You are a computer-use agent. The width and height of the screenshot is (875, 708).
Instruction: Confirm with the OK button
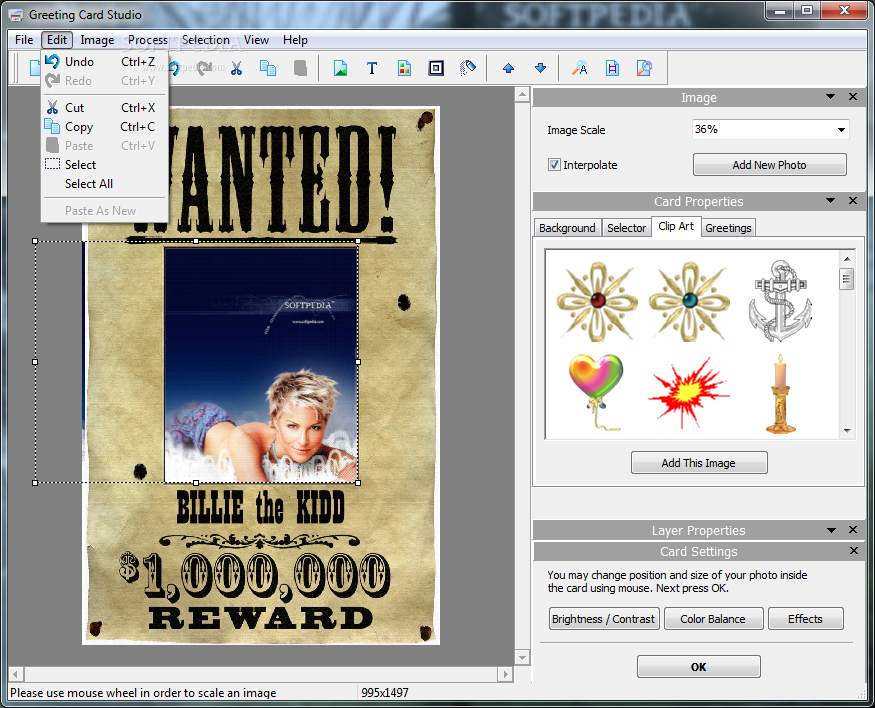pos(699,667)
